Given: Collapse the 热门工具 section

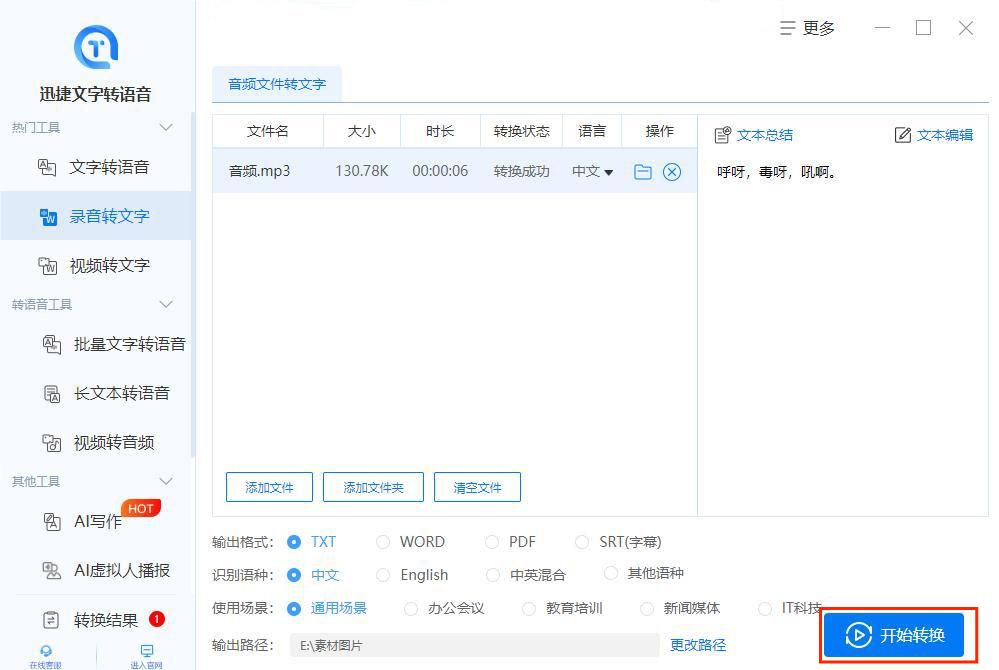Looking at the screenshot, I should (166, 127).
